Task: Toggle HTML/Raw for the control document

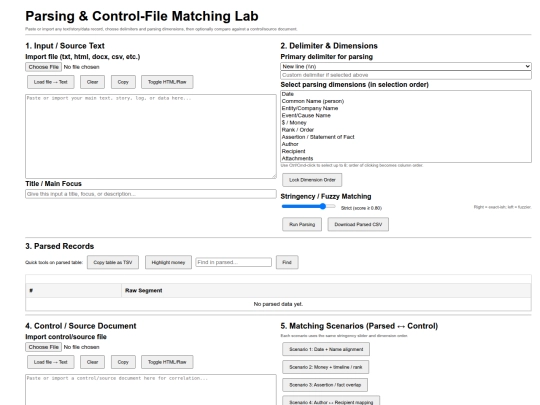Action: (167, 362)
